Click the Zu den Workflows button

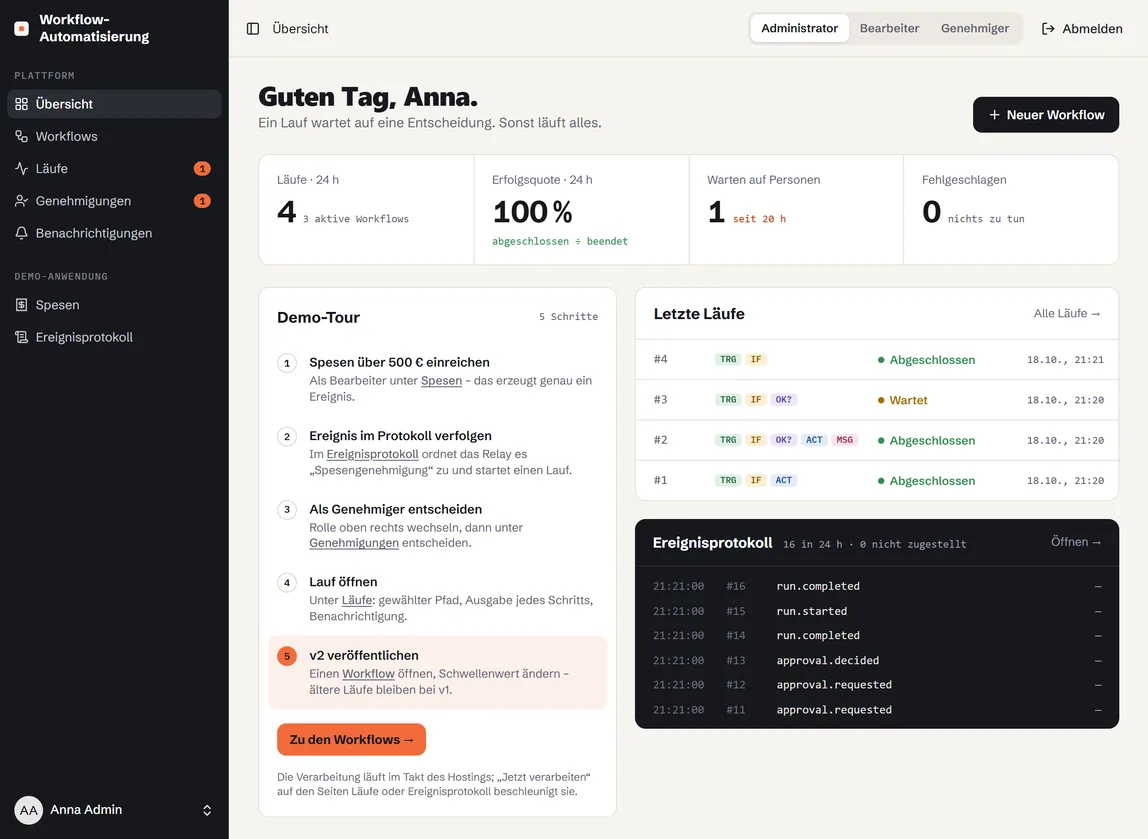tap(351, 739)
